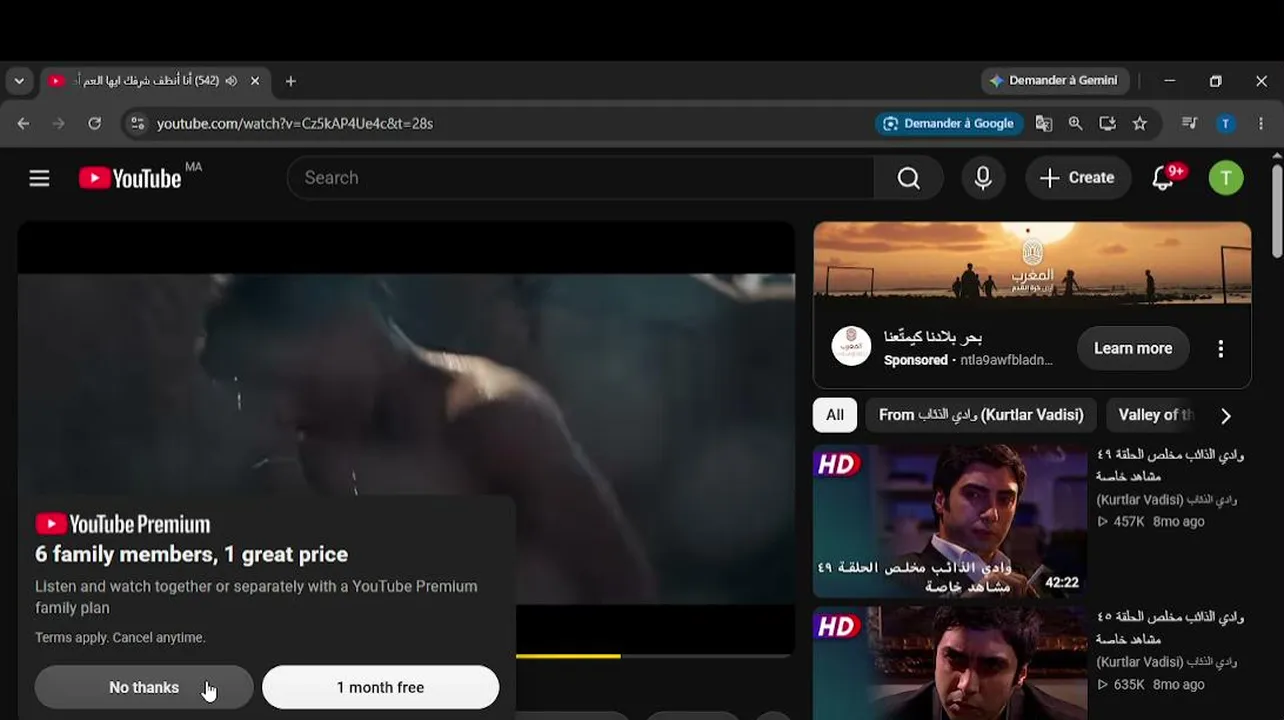Click the main video player

pos(406,440)
